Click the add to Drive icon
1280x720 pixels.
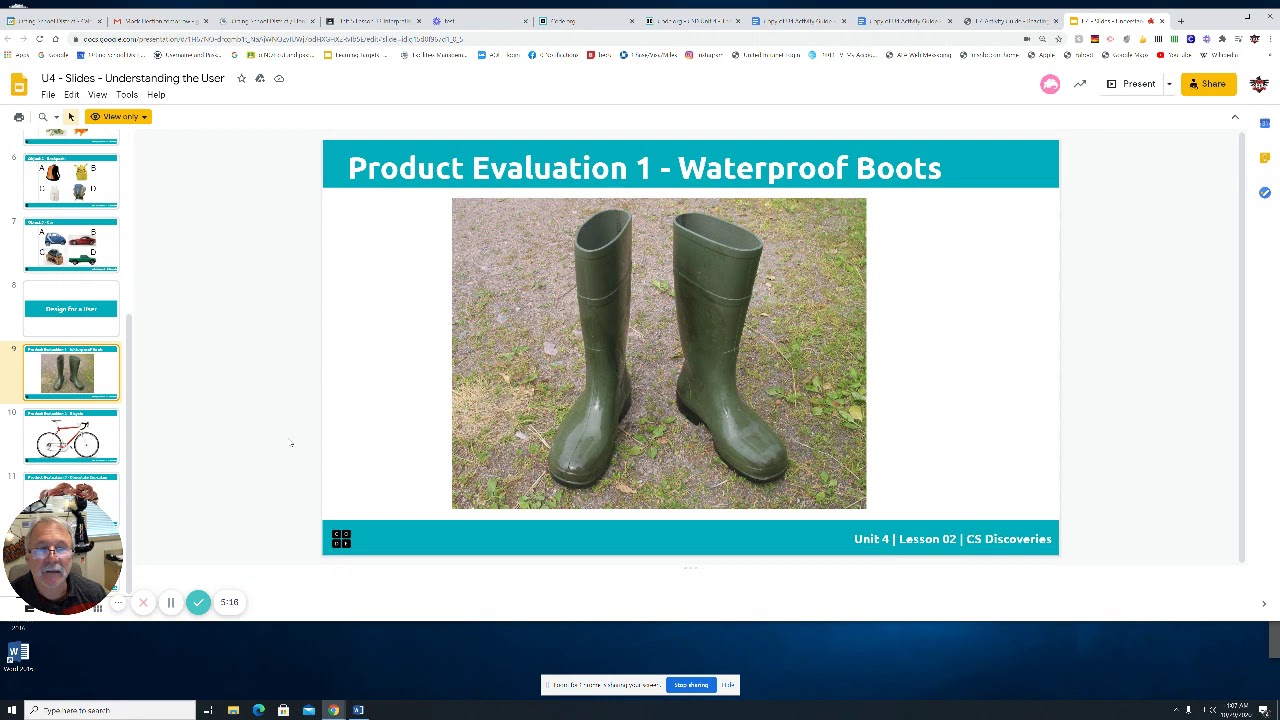260,78
